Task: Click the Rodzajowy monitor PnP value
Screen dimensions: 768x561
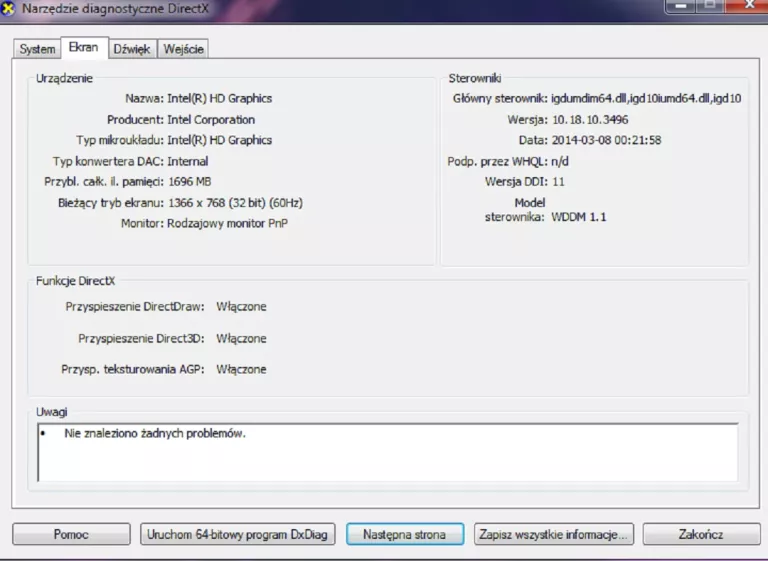Action: tap(227, 223)
